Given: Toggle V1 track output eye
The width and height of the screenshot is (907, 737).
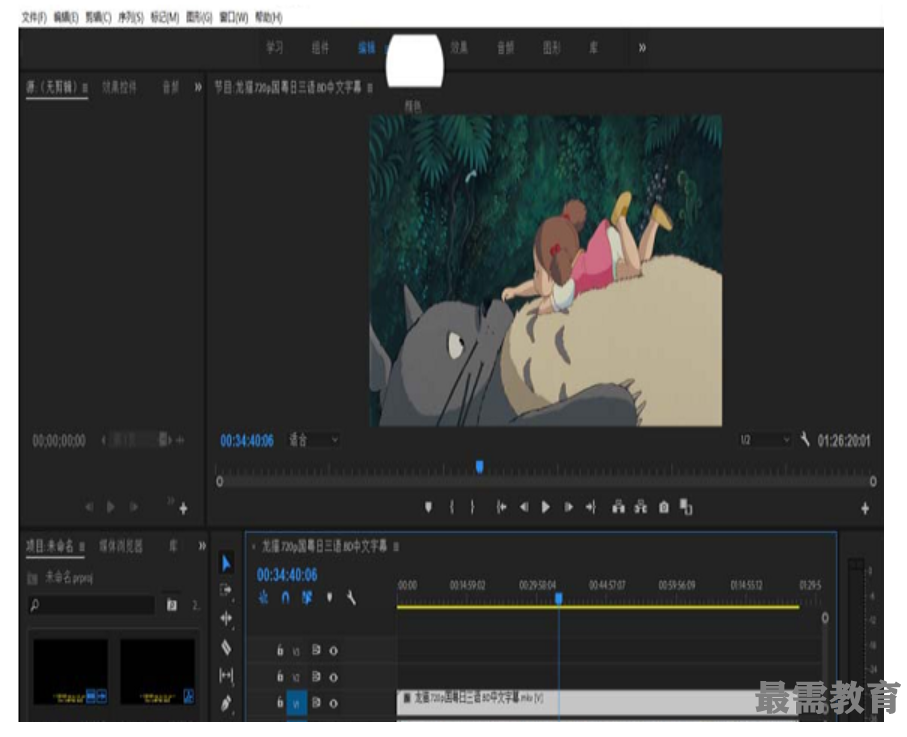Looking at the screenshot, I should click(333, 703).
